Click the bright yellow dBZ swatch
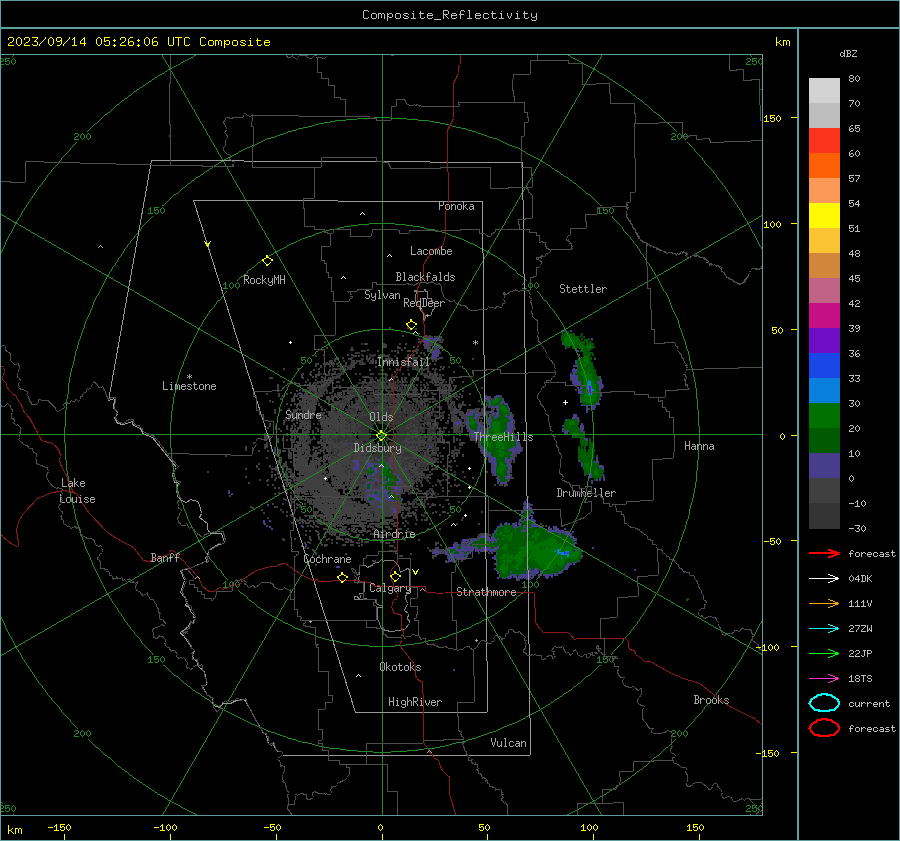The image size is (900, 841). (824, 216)
